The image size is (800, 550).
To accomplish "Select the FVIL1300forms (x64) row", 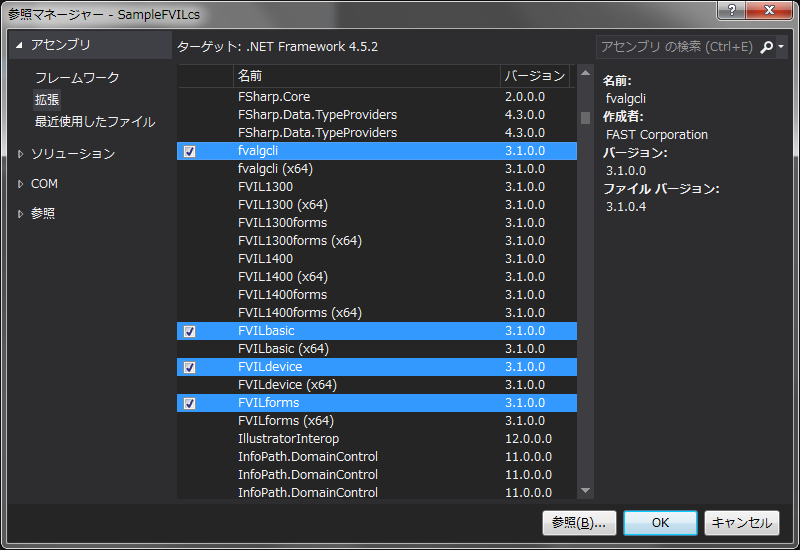I will pyautogui.click(x=377, y=241).
